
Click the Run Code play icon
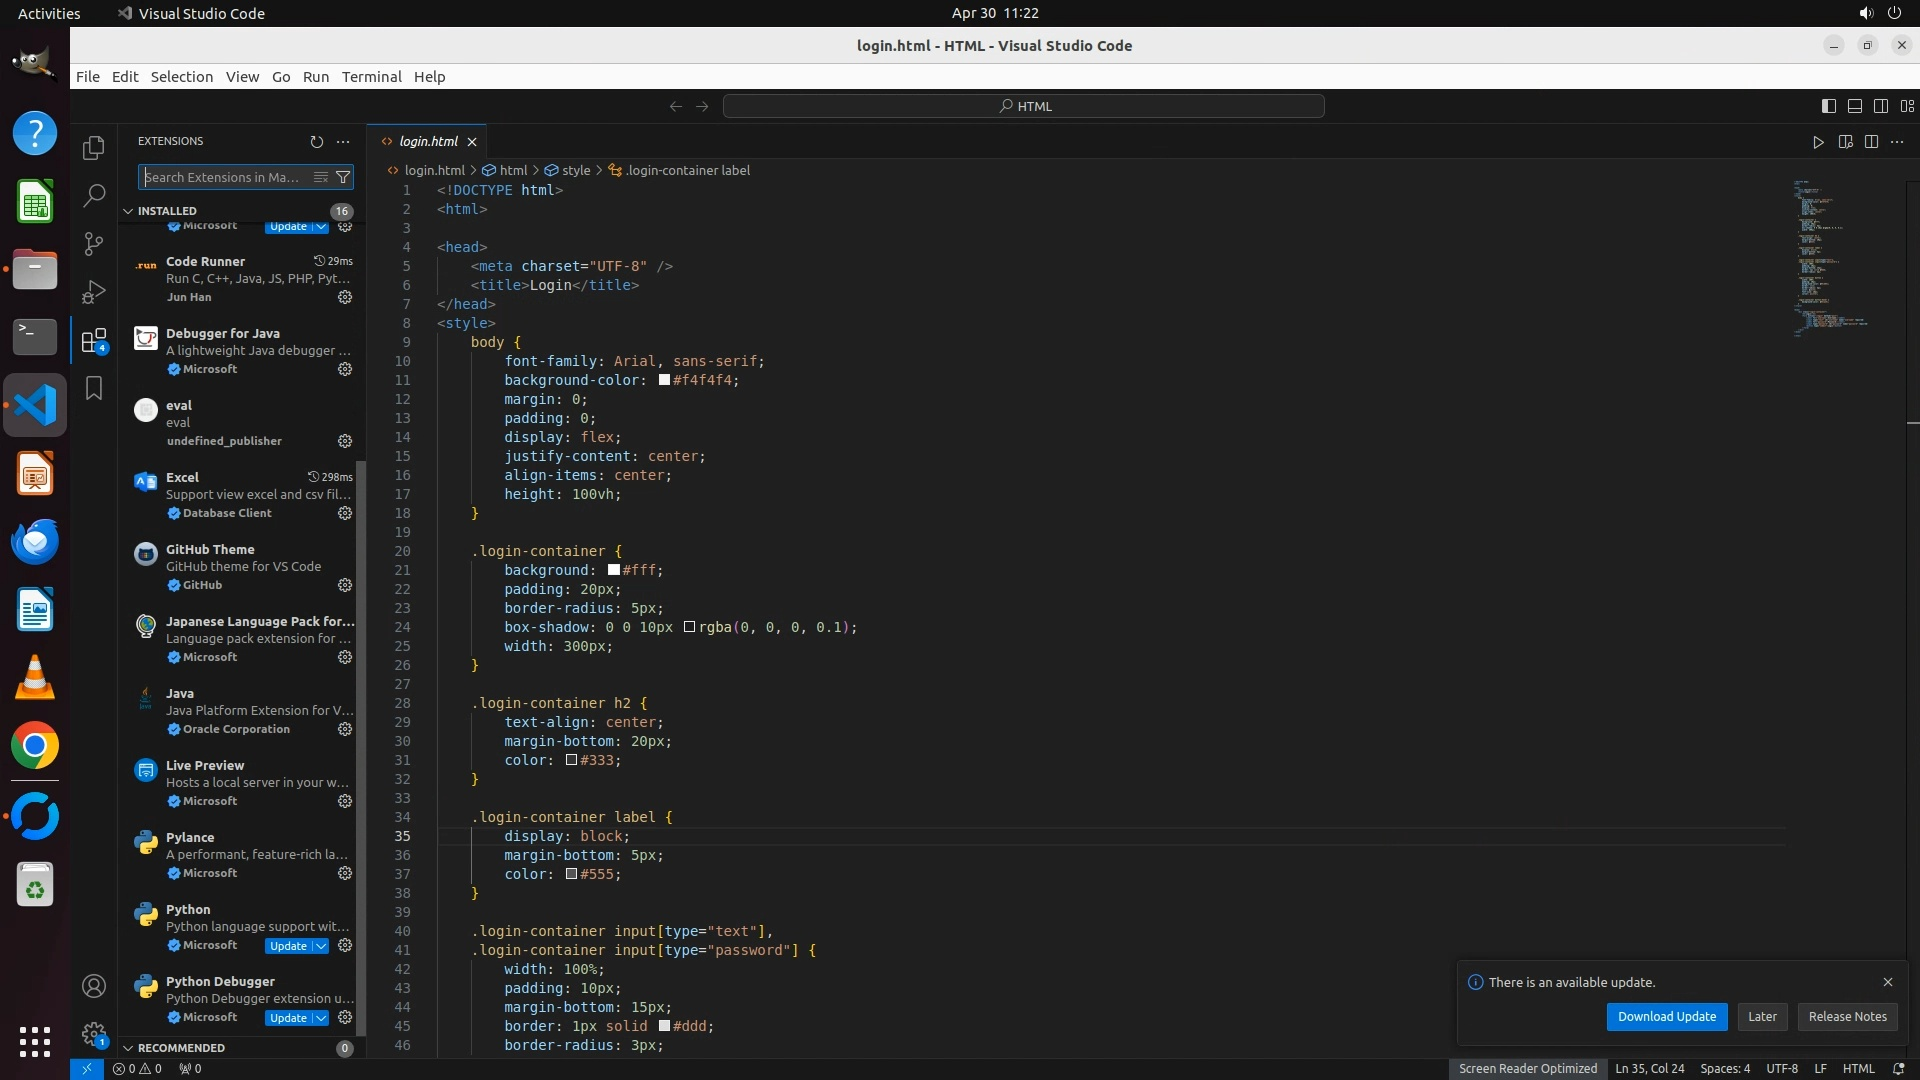tap(1818, 142)
